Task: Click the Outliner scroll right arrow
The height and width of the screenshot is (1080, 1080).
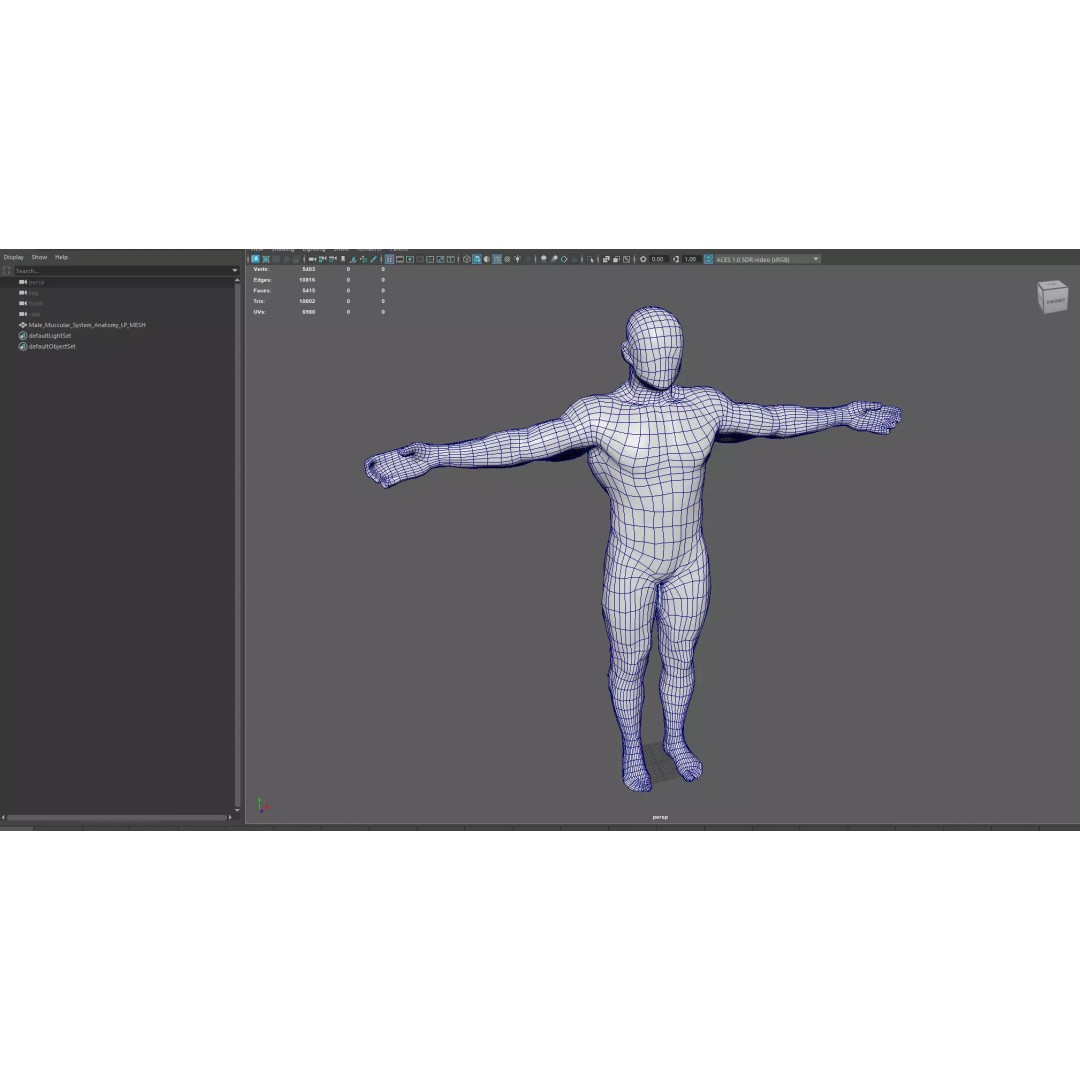Action: point(230,818)
